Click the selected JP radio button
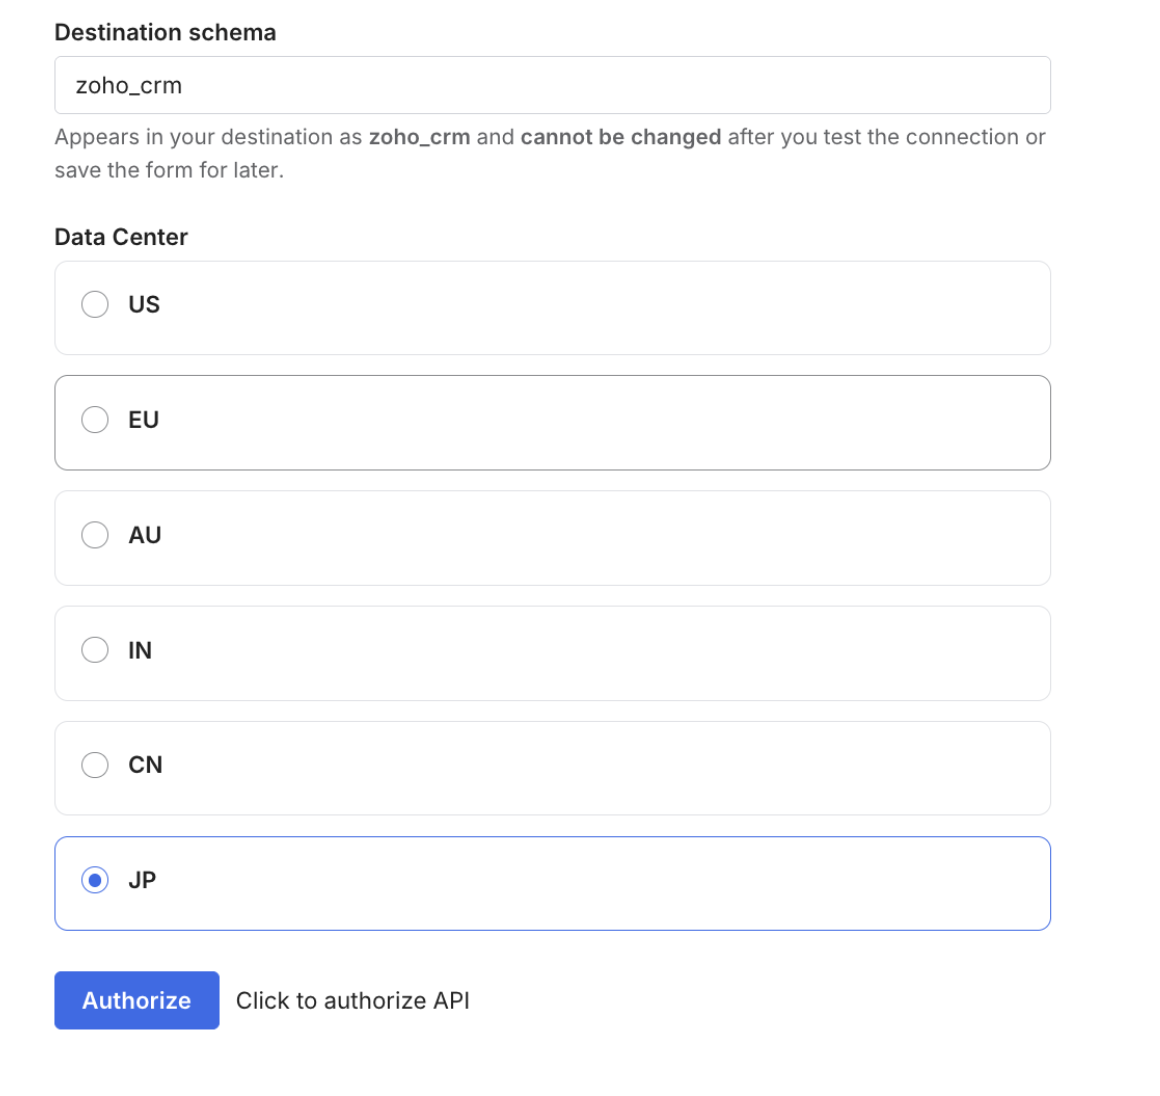The width and height of the screenshot is (1160, 1096). [95, 880]
